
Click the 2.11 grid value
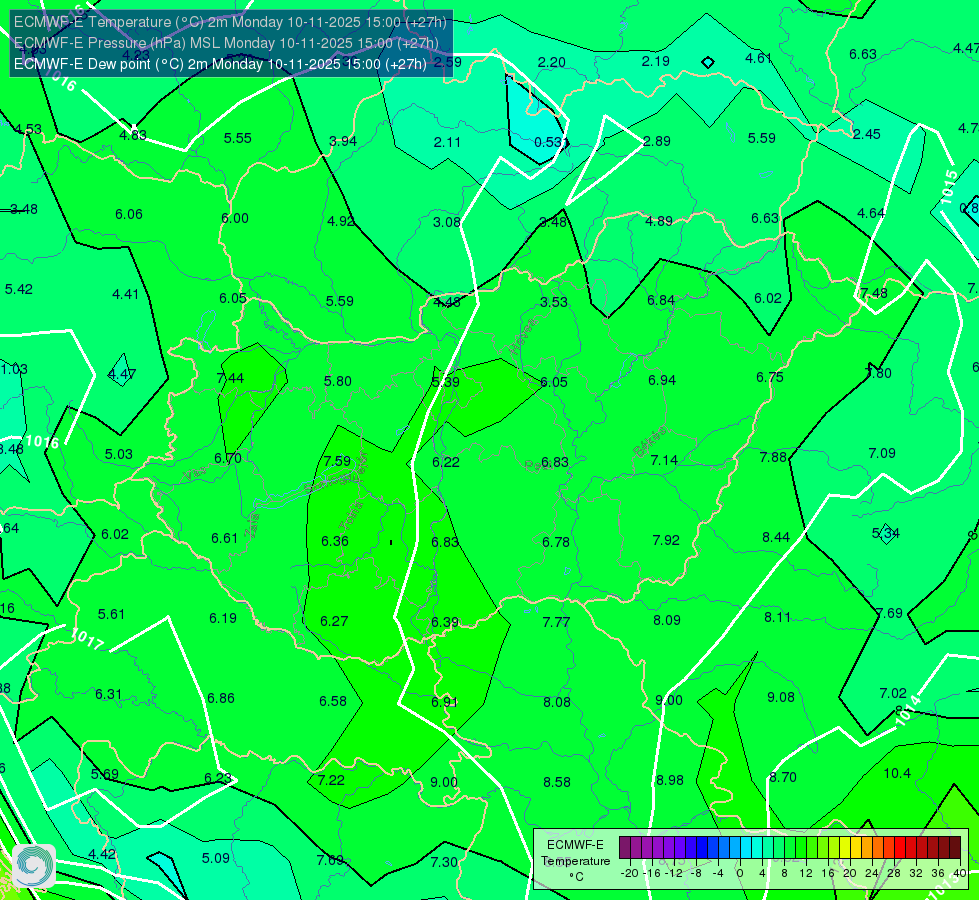[447, 142]
